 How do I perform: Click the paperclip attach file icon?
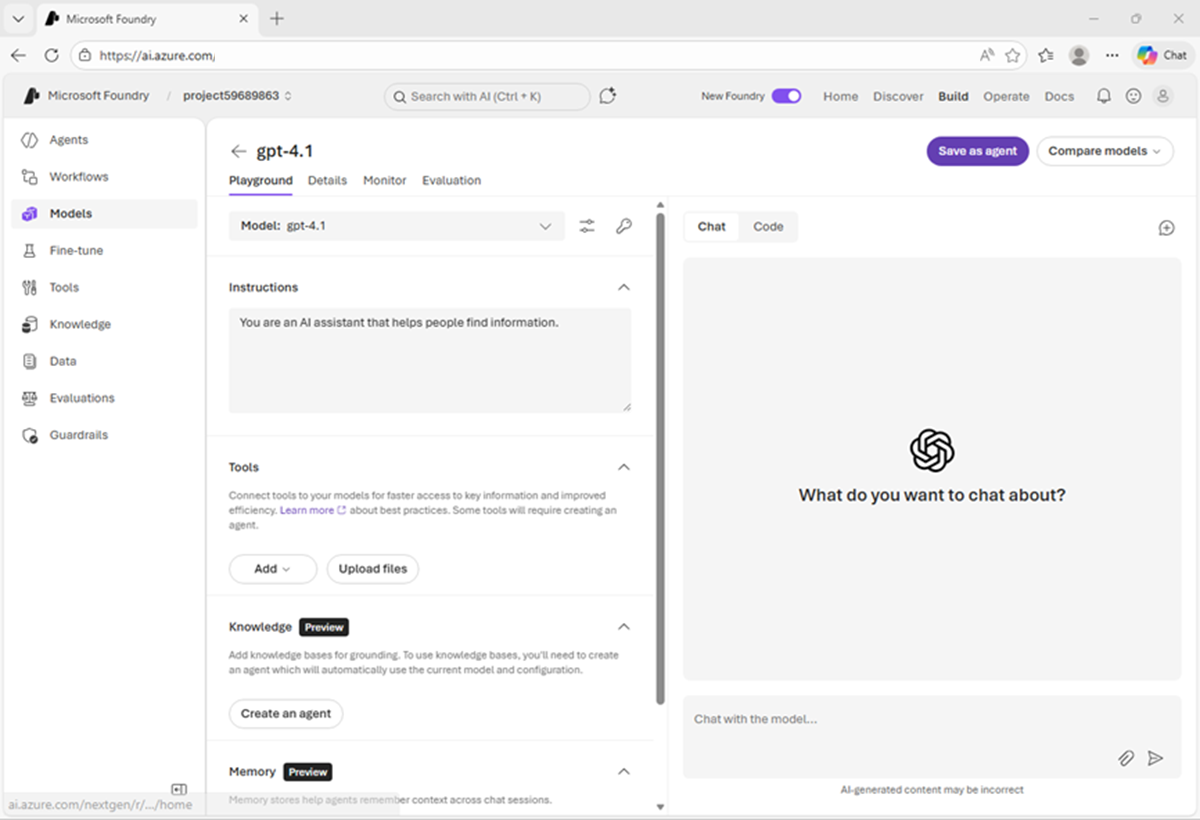click(x=1126, y=759)
